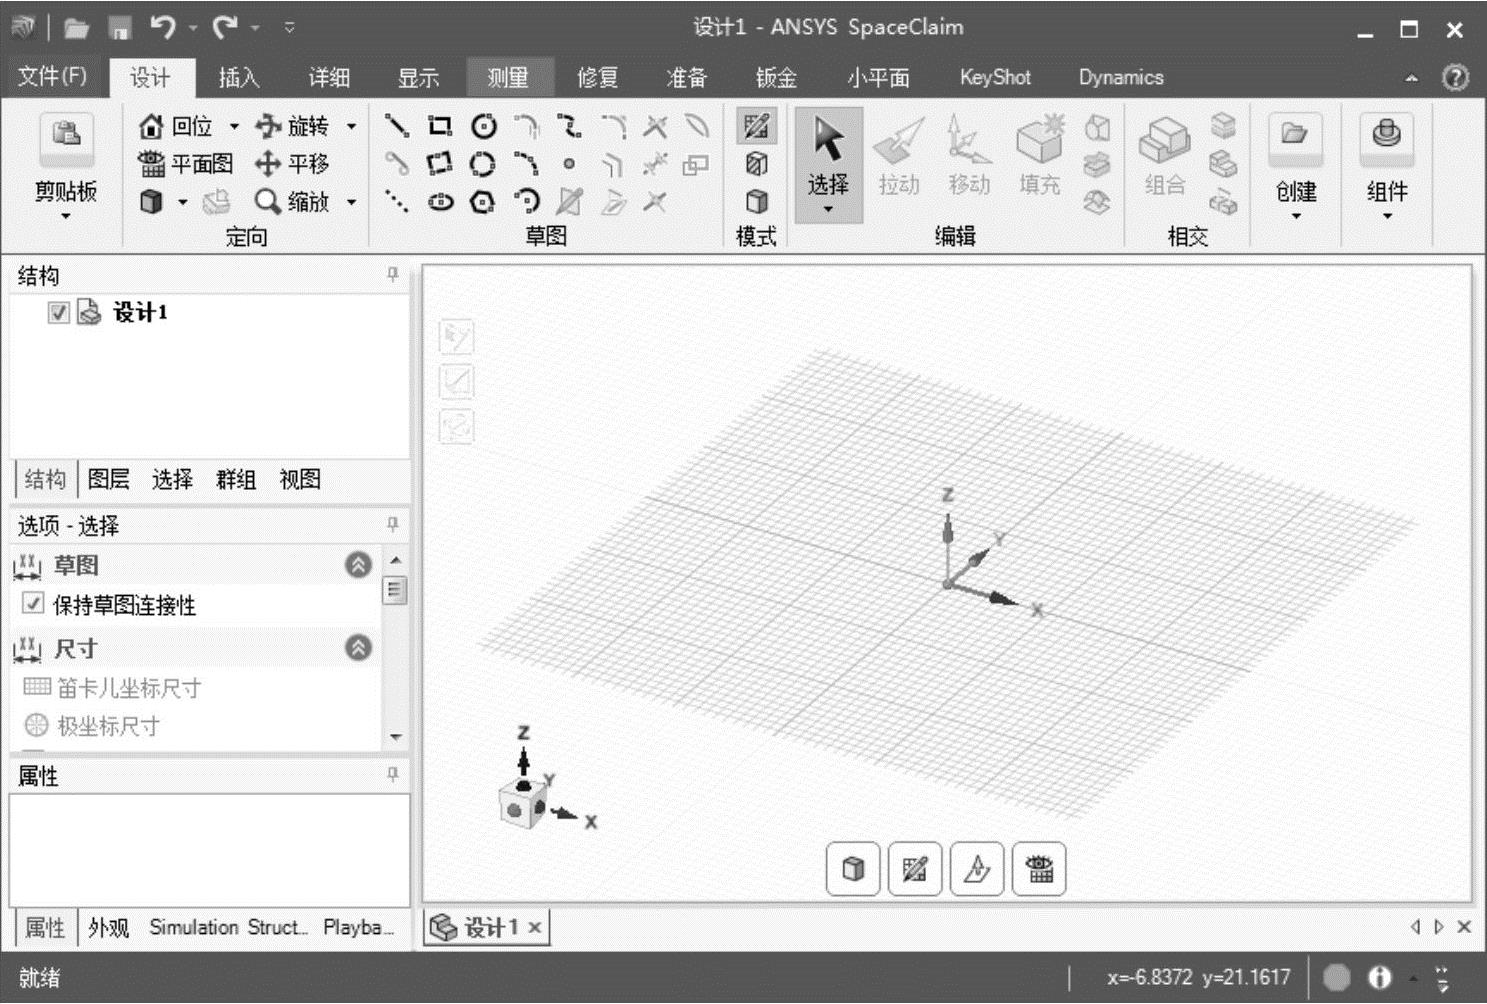Click the options panel scrollbar down arrow
Viewport: 1487px width, 1004px height.
pos(396,737)
